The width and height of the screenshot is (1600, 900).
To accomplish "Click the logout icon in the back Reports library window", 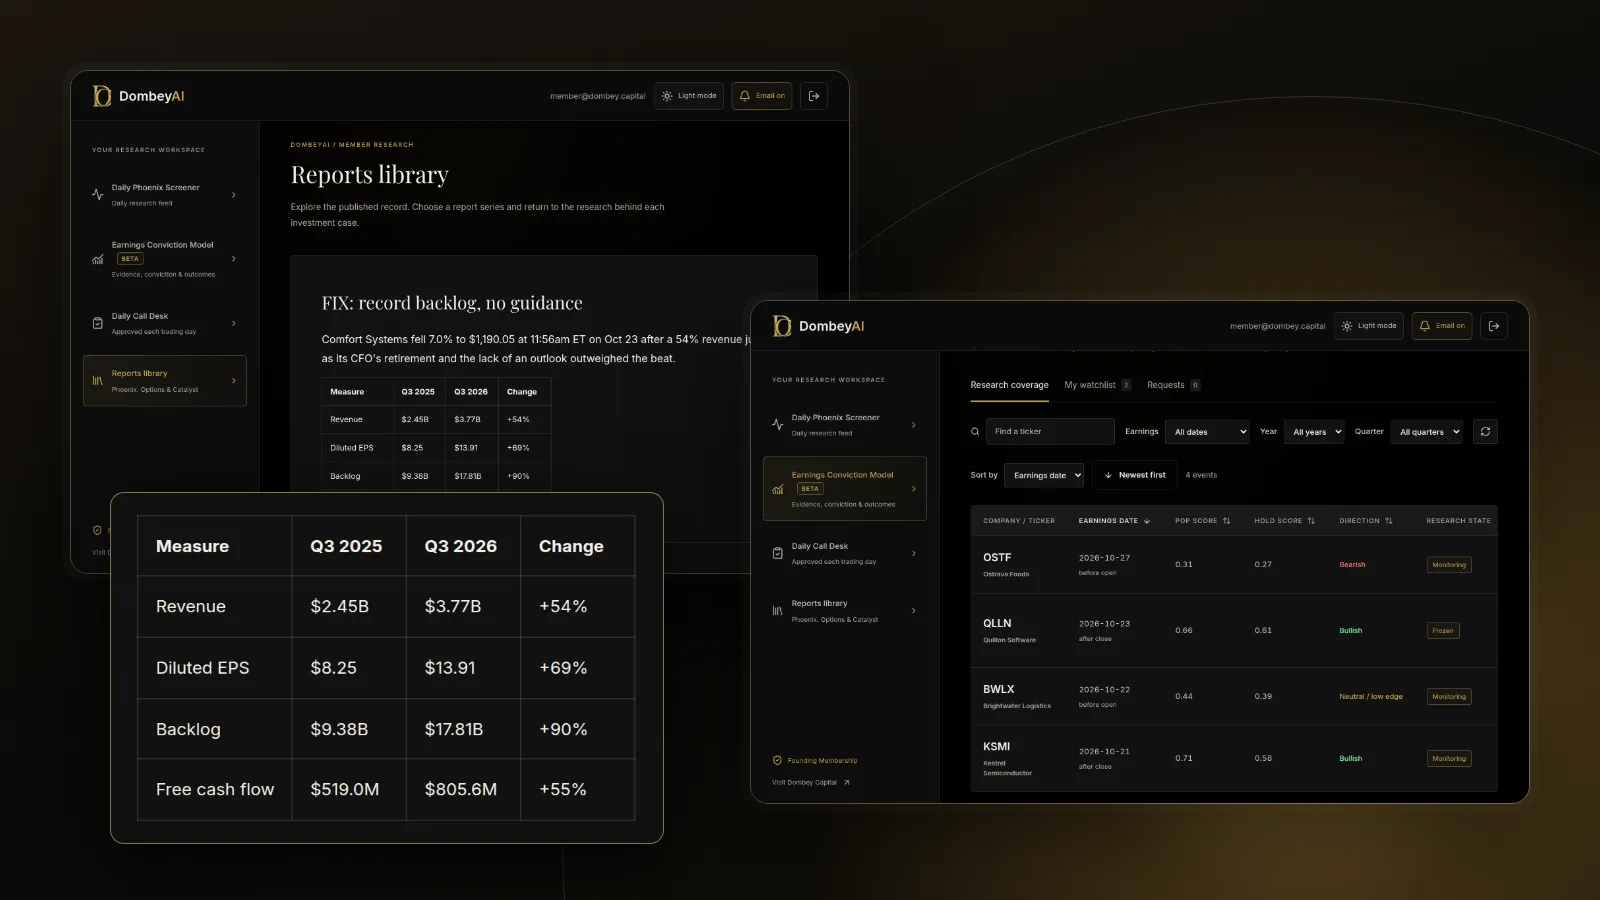I will (x=814, y=96).
